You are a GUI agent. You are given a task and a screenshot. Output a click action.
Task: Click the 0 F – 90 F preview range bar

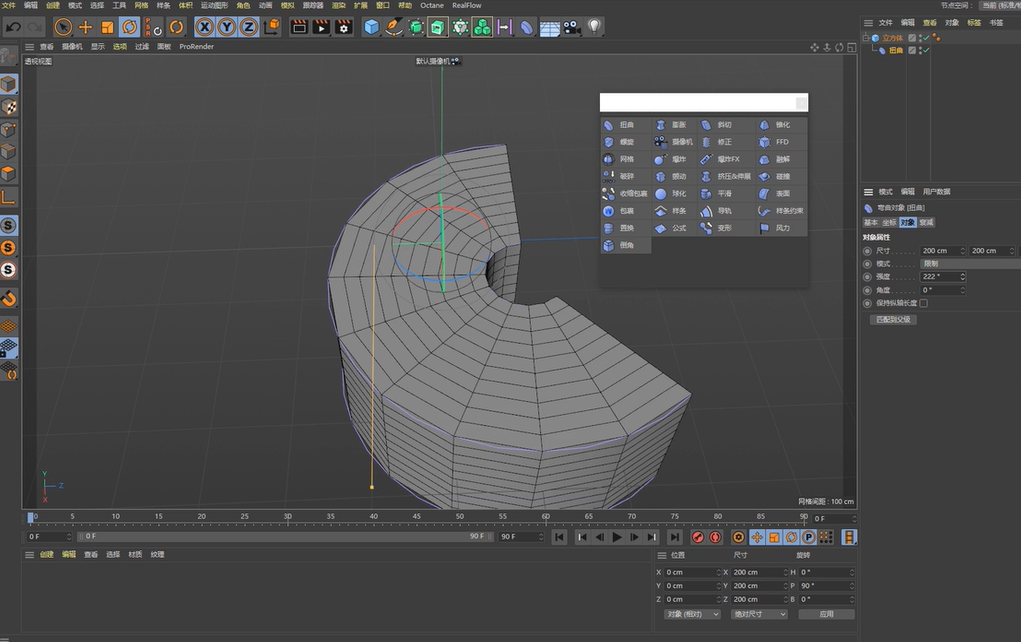[x=284, y=537]
